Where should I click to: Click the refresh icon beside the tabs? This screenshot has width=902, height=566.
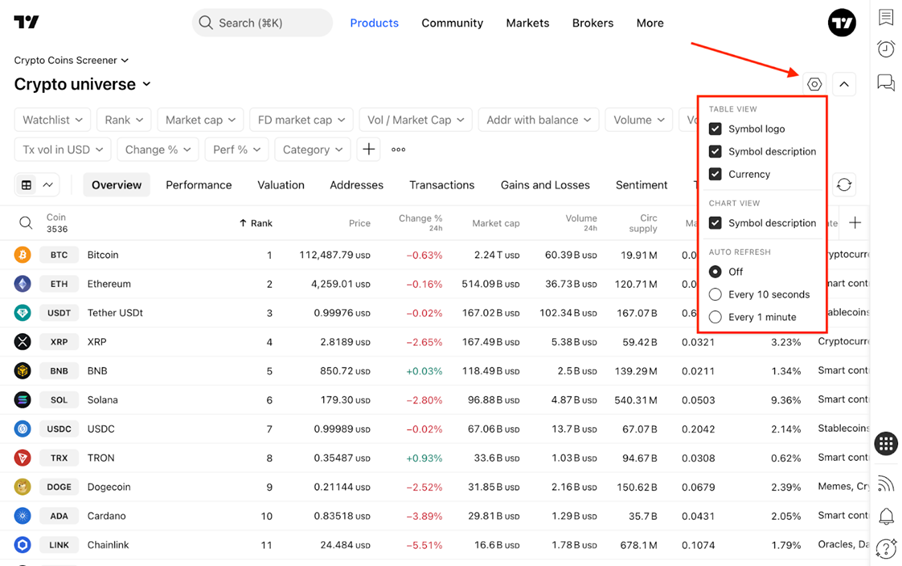tap(844, 185)
